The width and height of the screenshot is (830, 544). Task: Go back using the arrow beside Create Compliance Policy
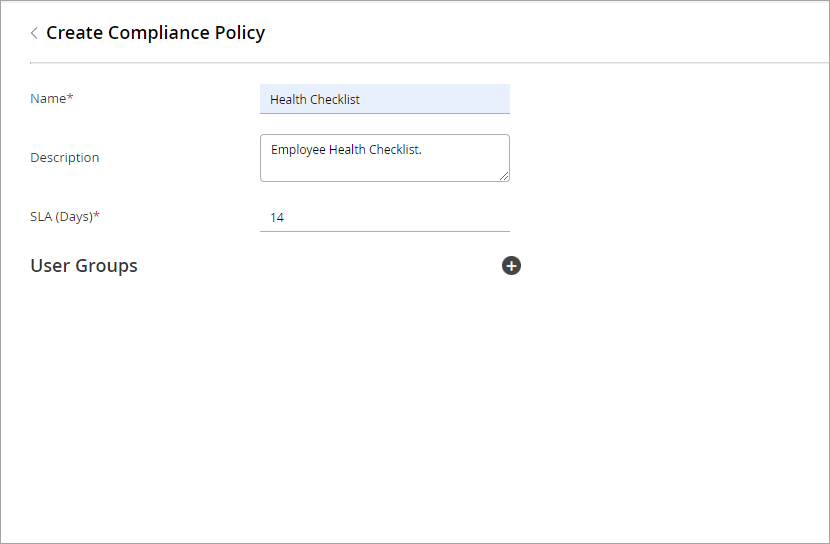point(34,33)
